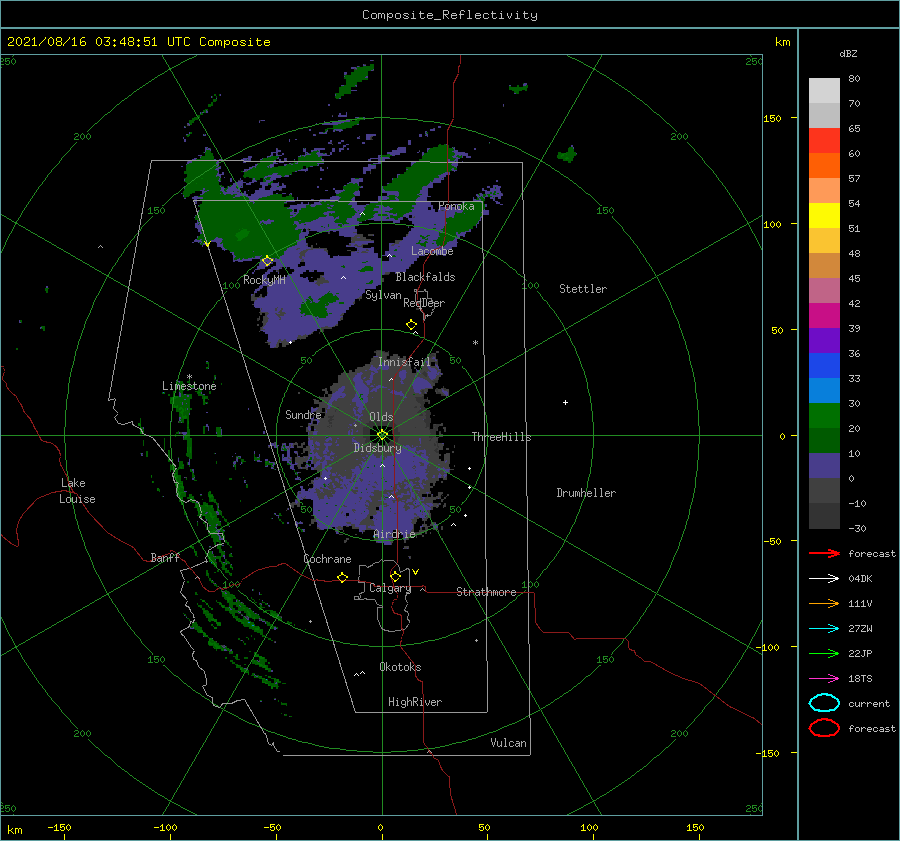Click the blue 36 dBZ color swatch
The height and width of the screenshot is (841, 900).
pyautogui.click(x=824, y=366)
